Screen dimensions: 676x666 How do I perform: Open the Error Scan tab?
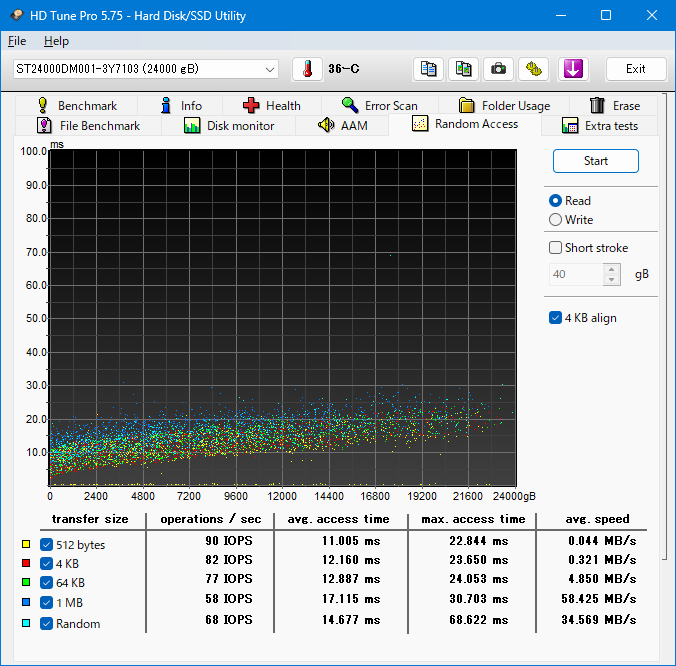pos(379,105)
